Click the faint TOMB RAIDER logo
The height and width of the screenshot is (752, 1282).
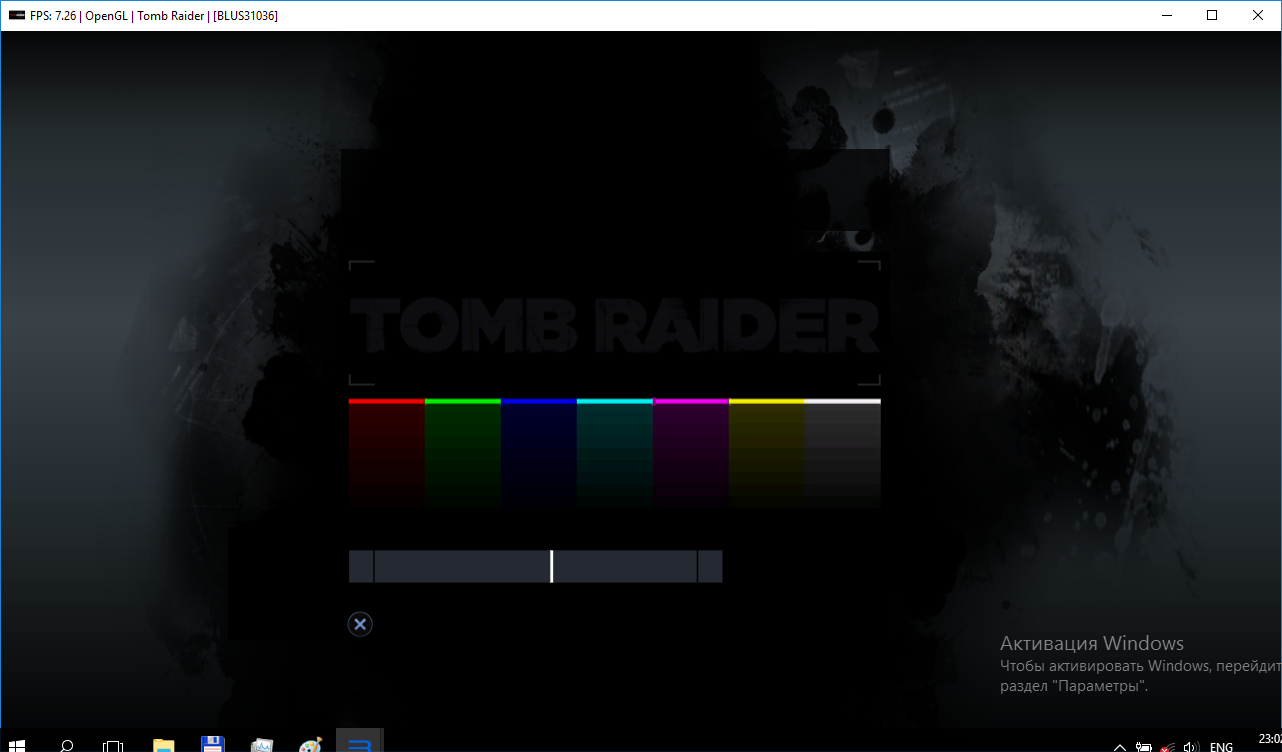614,323
